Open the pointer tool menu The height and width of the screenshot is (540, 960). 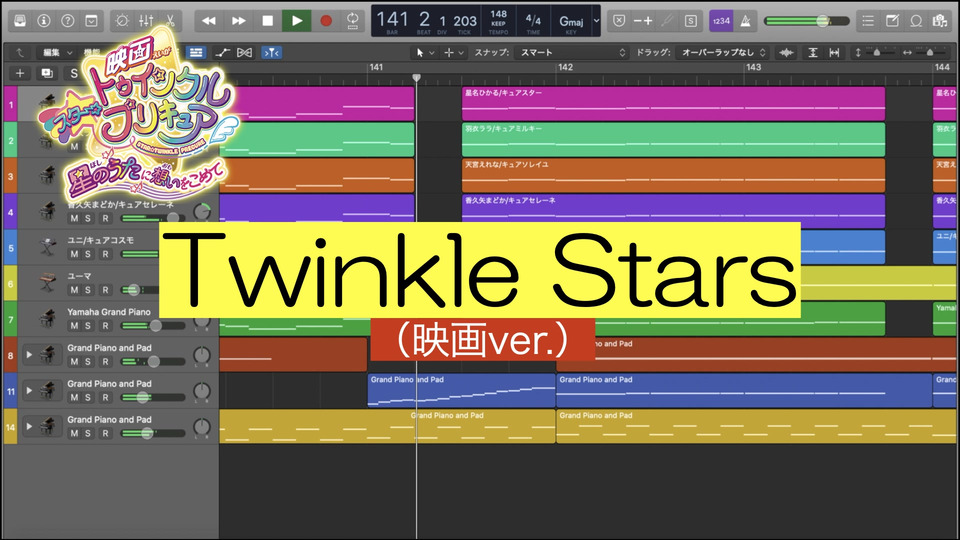pos(424,53)
